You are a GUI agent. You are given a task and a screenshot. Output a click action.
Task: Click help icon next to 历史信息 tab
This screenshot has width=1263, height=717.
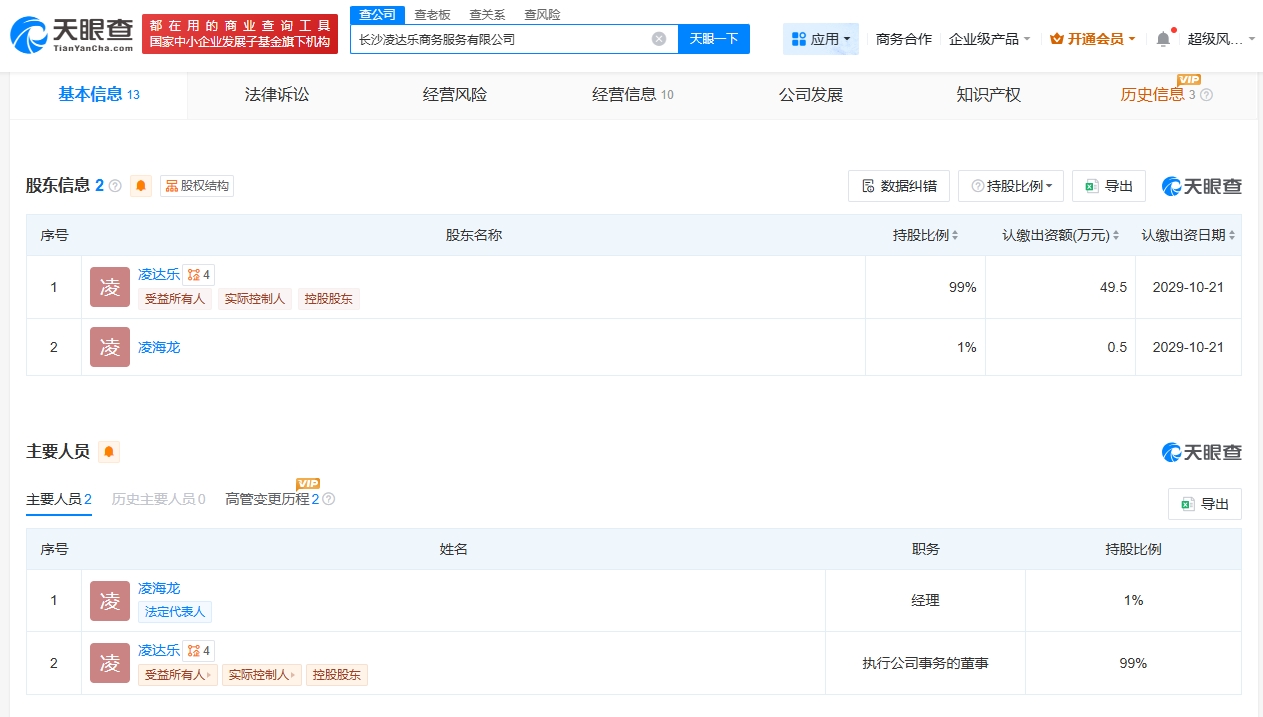1206,95
